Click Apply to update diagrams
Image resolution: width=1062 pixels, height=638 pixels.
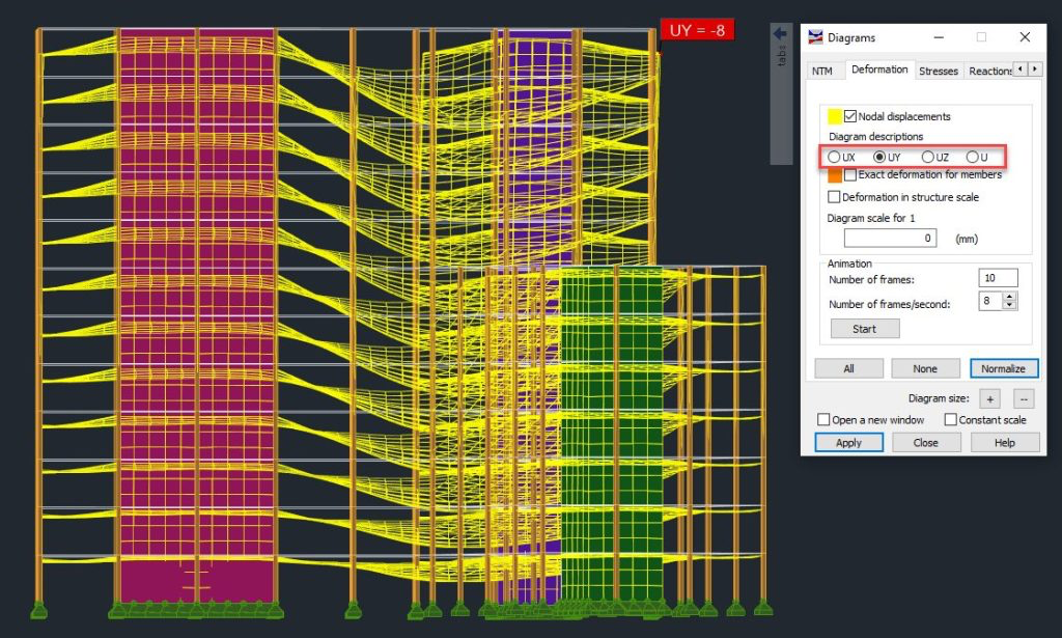[x=848, y=442]
